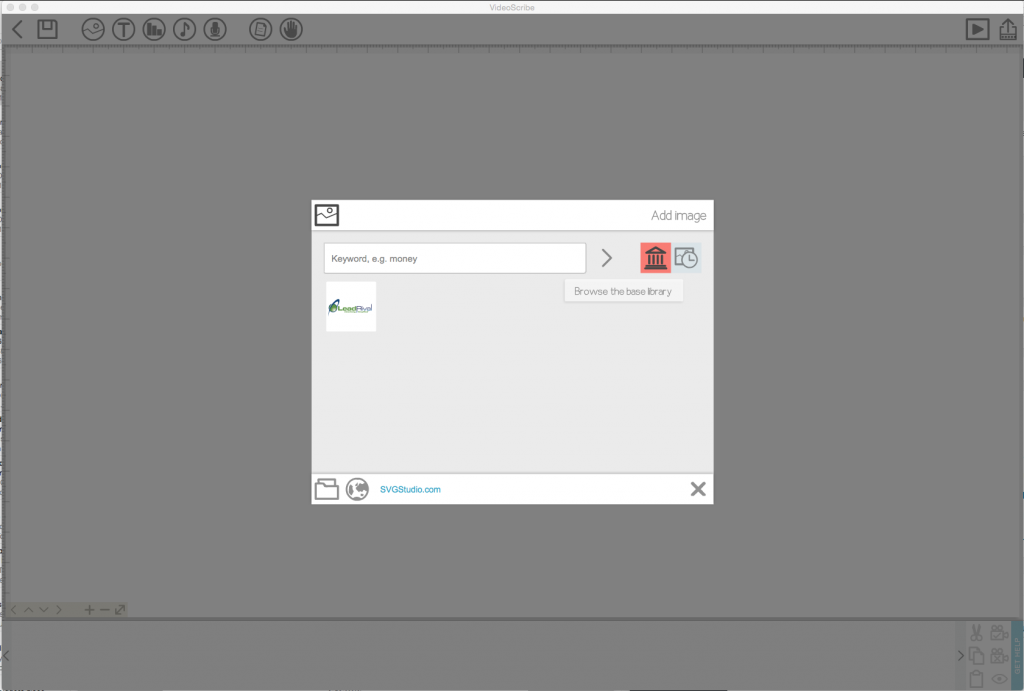The width and height of the screenshot is (1024, 691).
Task: Select the hand canvas tool
Action: click(x=290, y=29)
